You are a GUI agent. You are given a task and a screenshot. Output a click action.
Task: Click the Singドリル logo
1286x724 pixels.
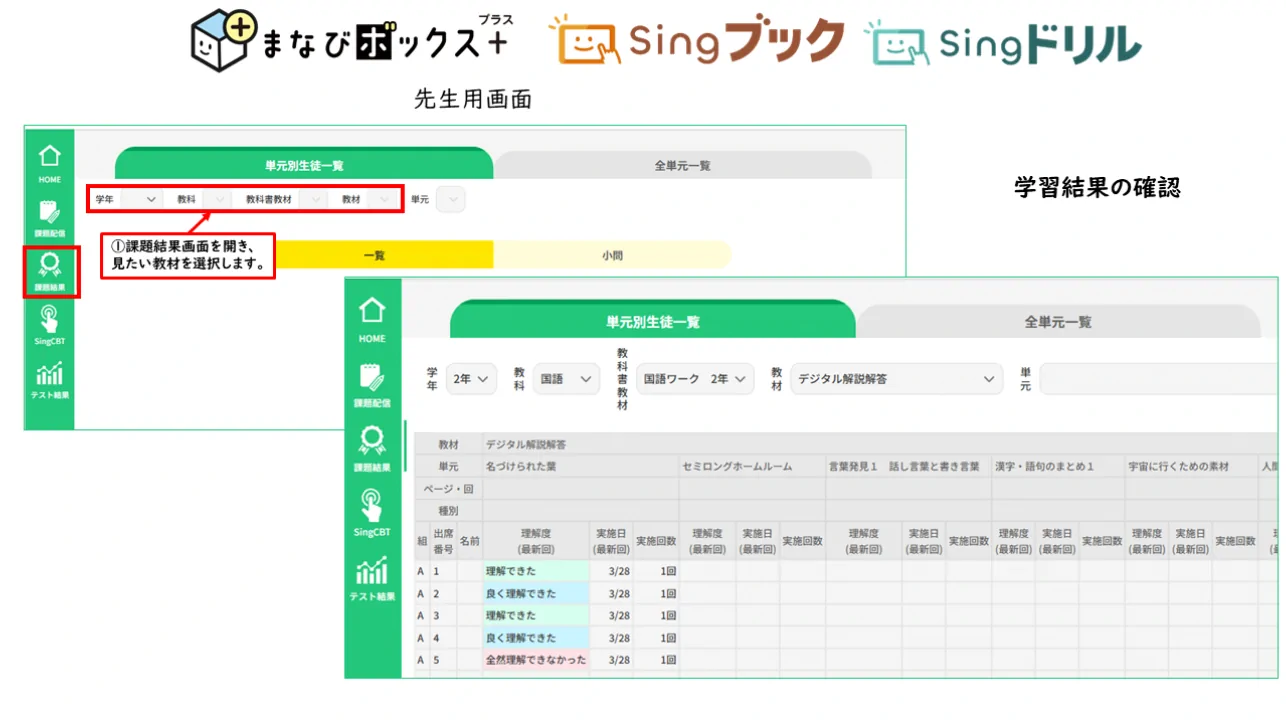pos(1003,42)
